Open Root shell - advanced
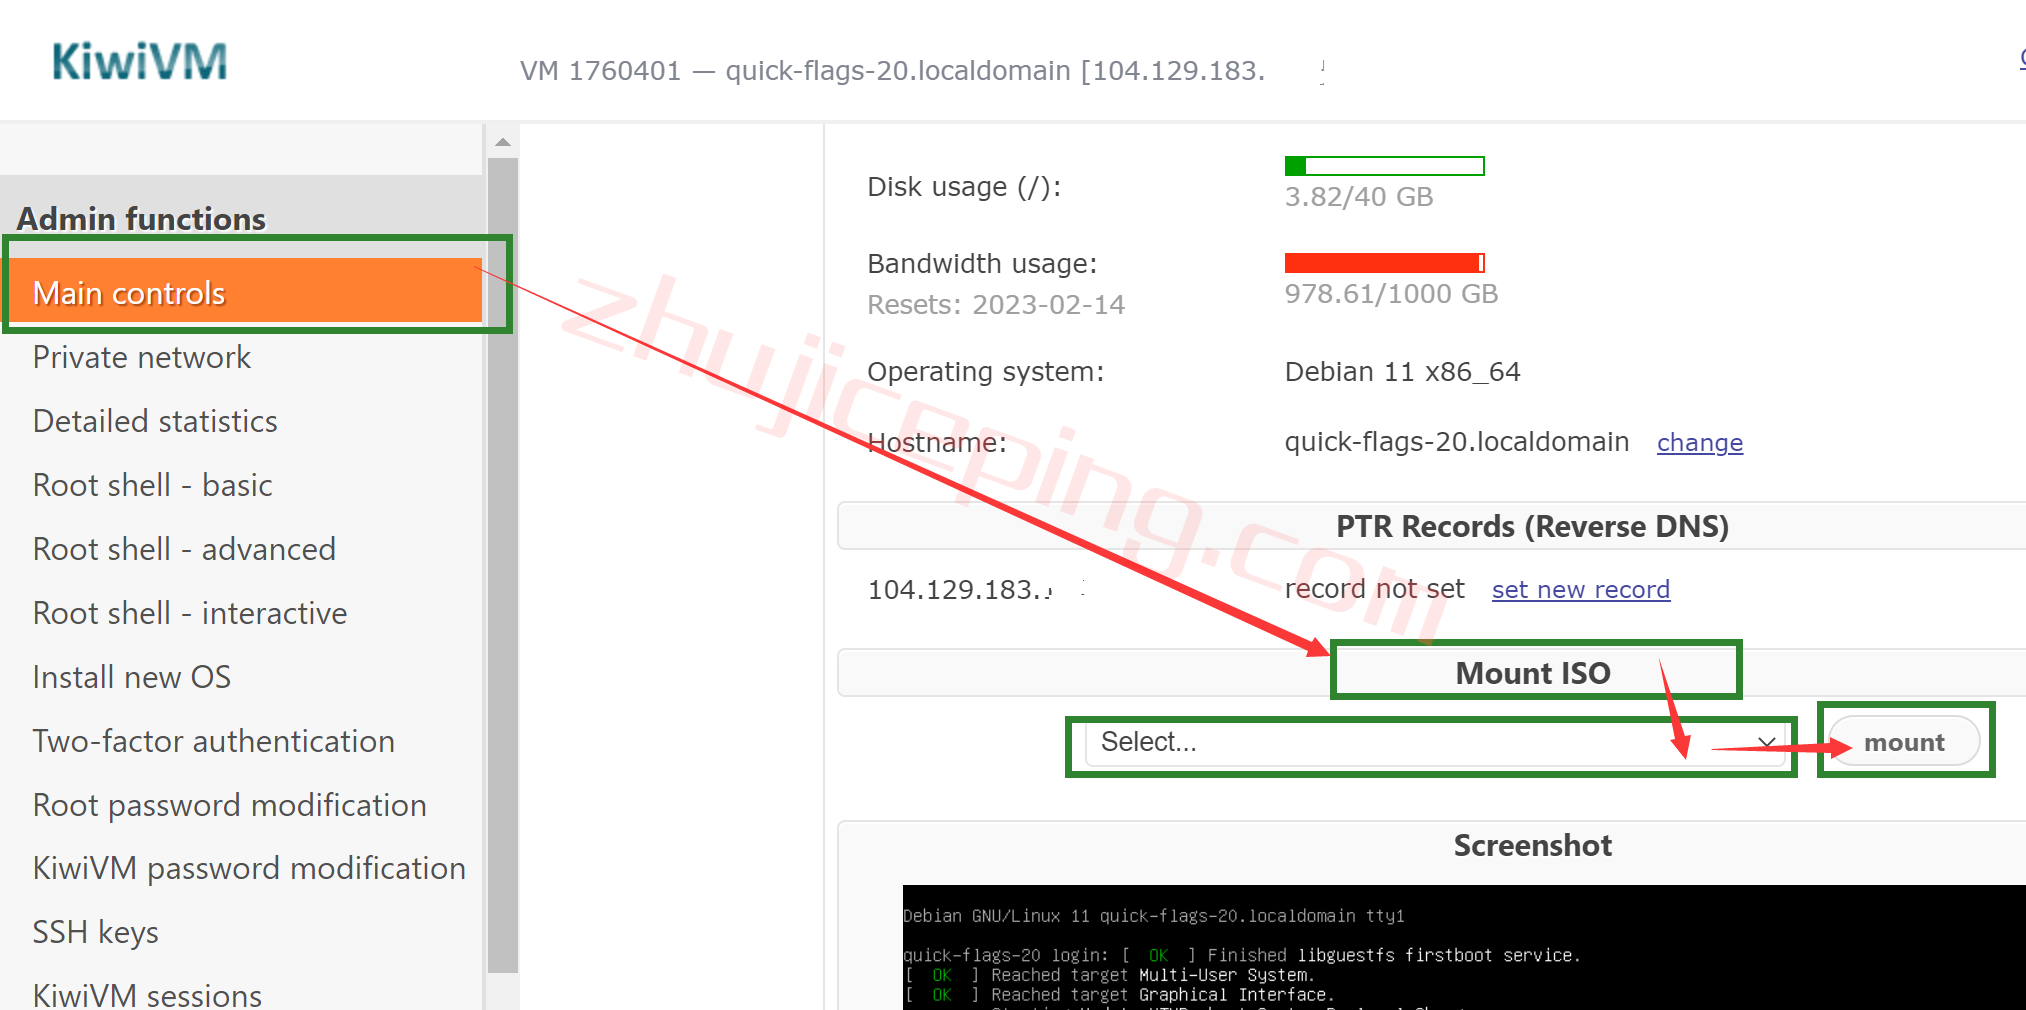Screen dimensions: 2026x1010 (x=184, y=549)
